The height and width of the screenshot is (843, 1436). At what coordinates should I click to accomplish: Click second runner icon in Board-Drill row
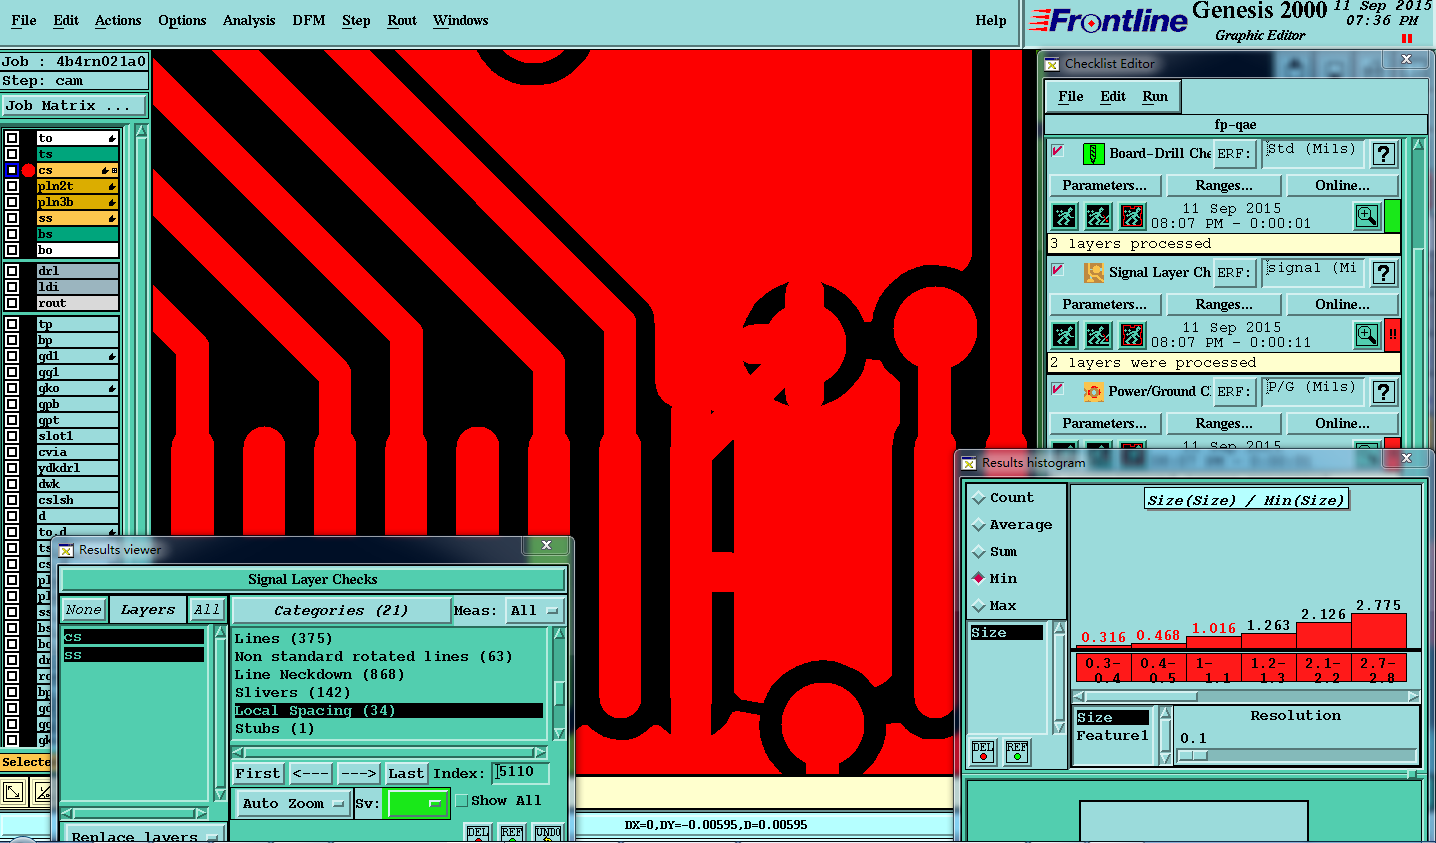(x=1098, y=216)
